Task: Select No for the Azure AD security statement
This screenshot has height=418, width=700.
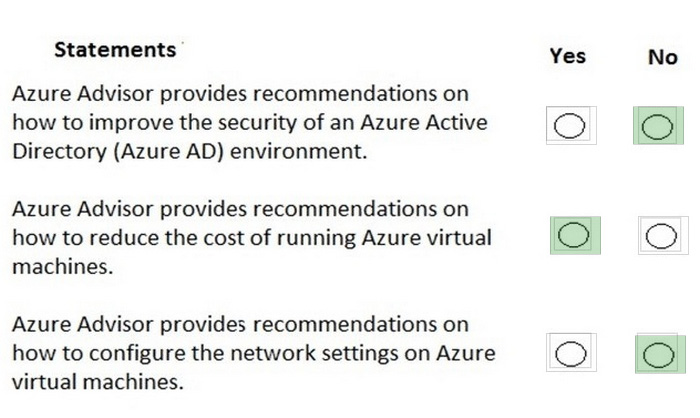Action: [657, 127]
